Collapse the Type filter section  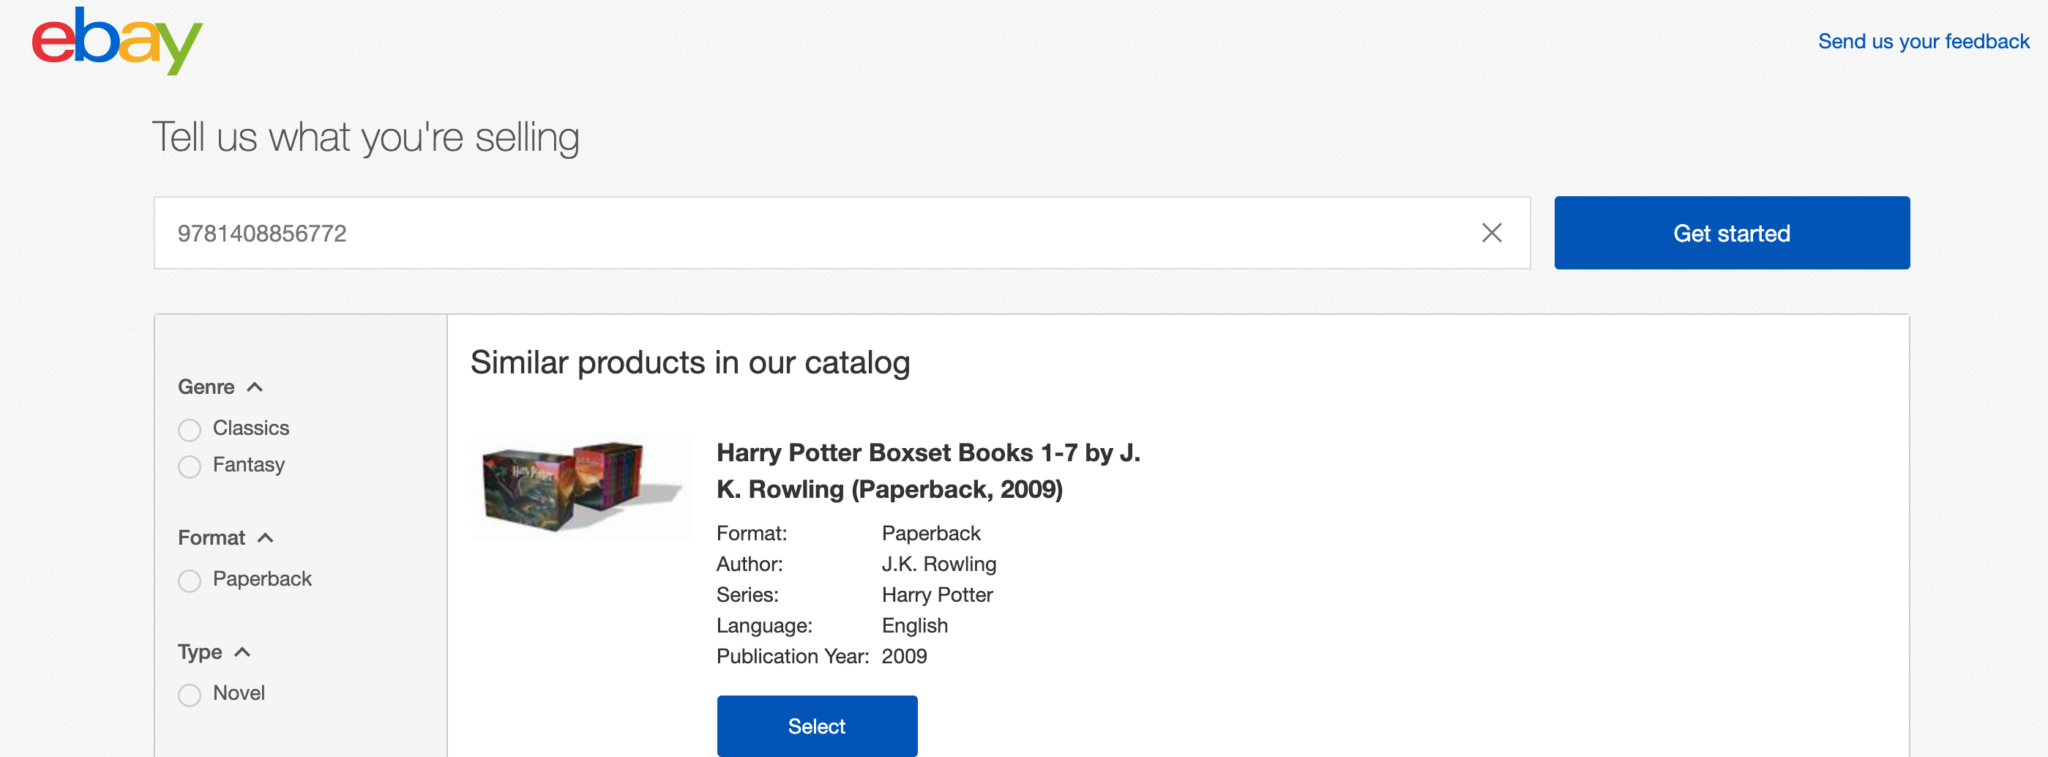[242, 651]
